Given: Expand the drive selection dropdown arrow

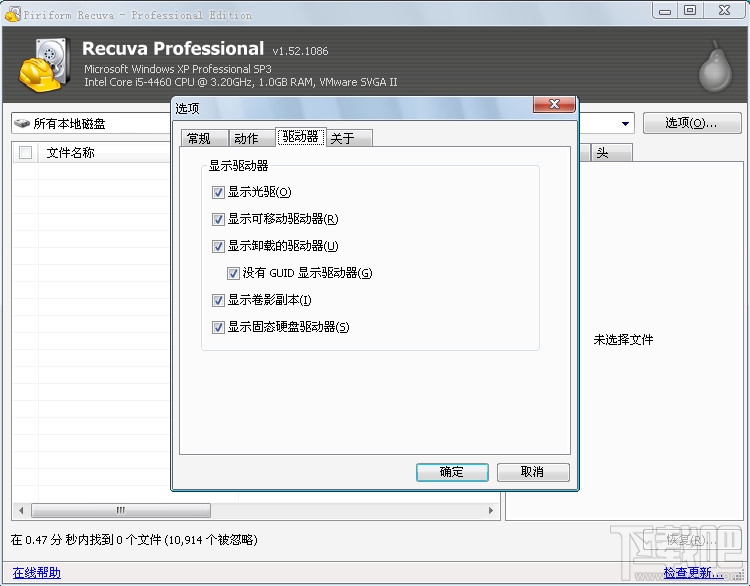Looking at the screenshot, I should pos(625,124).
